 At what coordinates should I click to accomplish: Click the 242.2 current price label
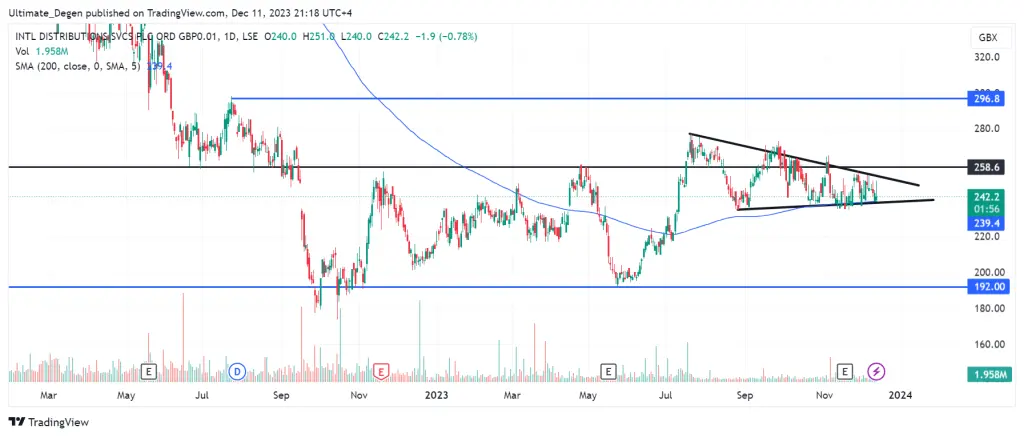[988, 197]
